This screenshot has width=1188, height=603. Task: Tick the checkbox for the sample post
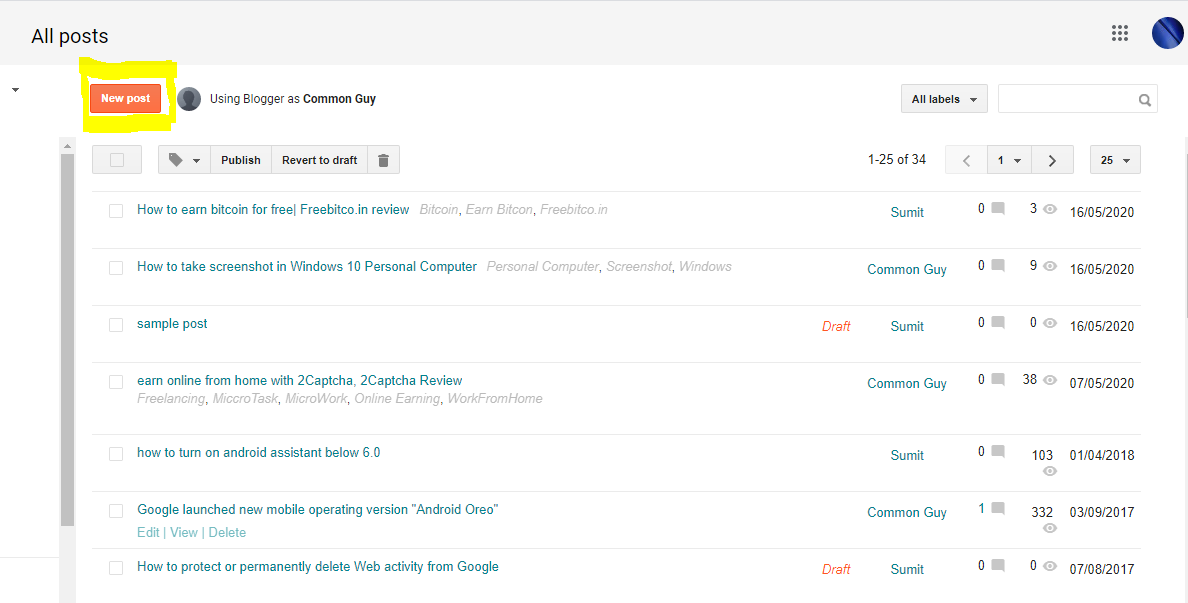tap(115, 324)
